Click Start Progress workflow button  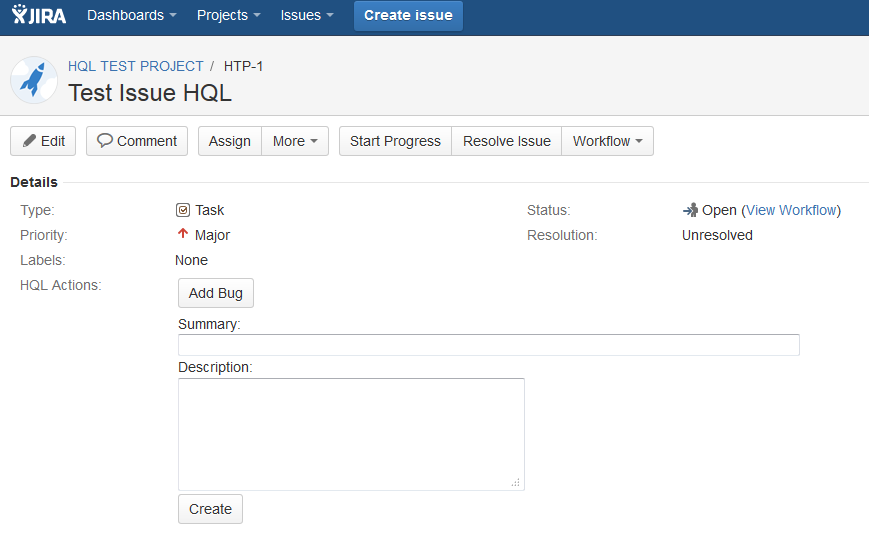point(395,141)
